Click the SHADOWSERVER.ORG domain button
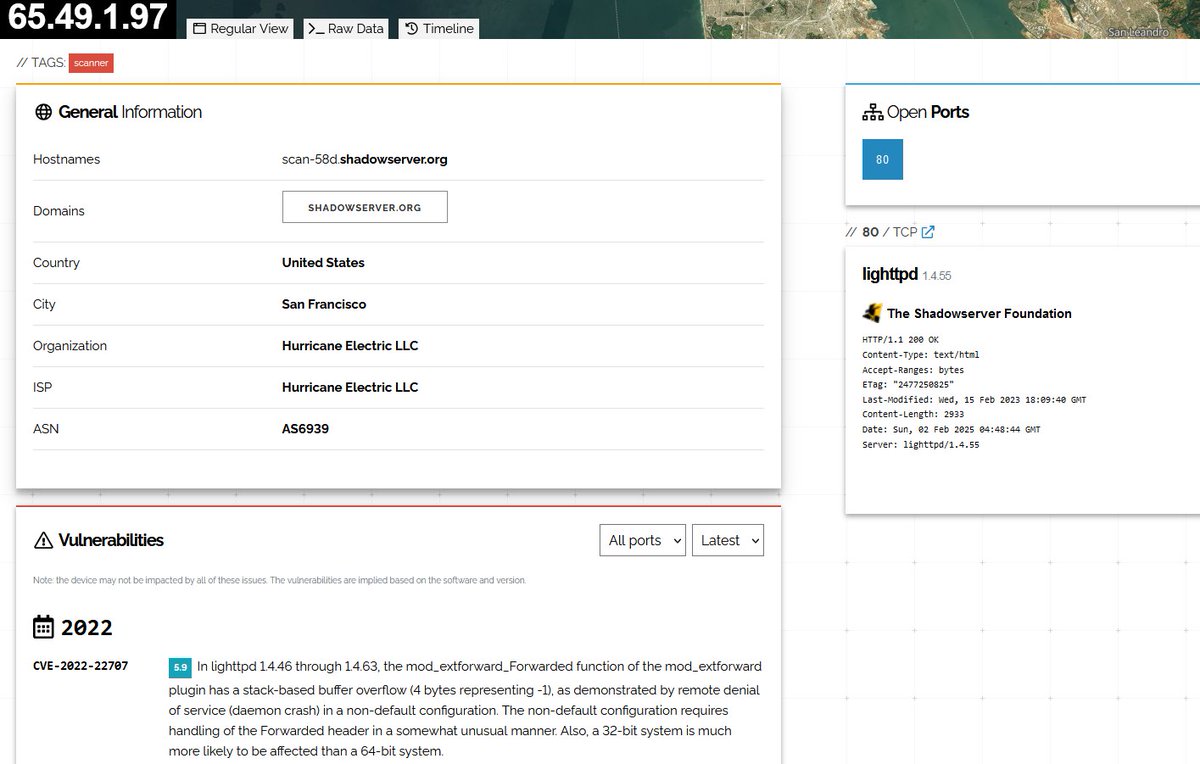The image size is (1200, 764). pyautogui.click(x=365, y=207)
